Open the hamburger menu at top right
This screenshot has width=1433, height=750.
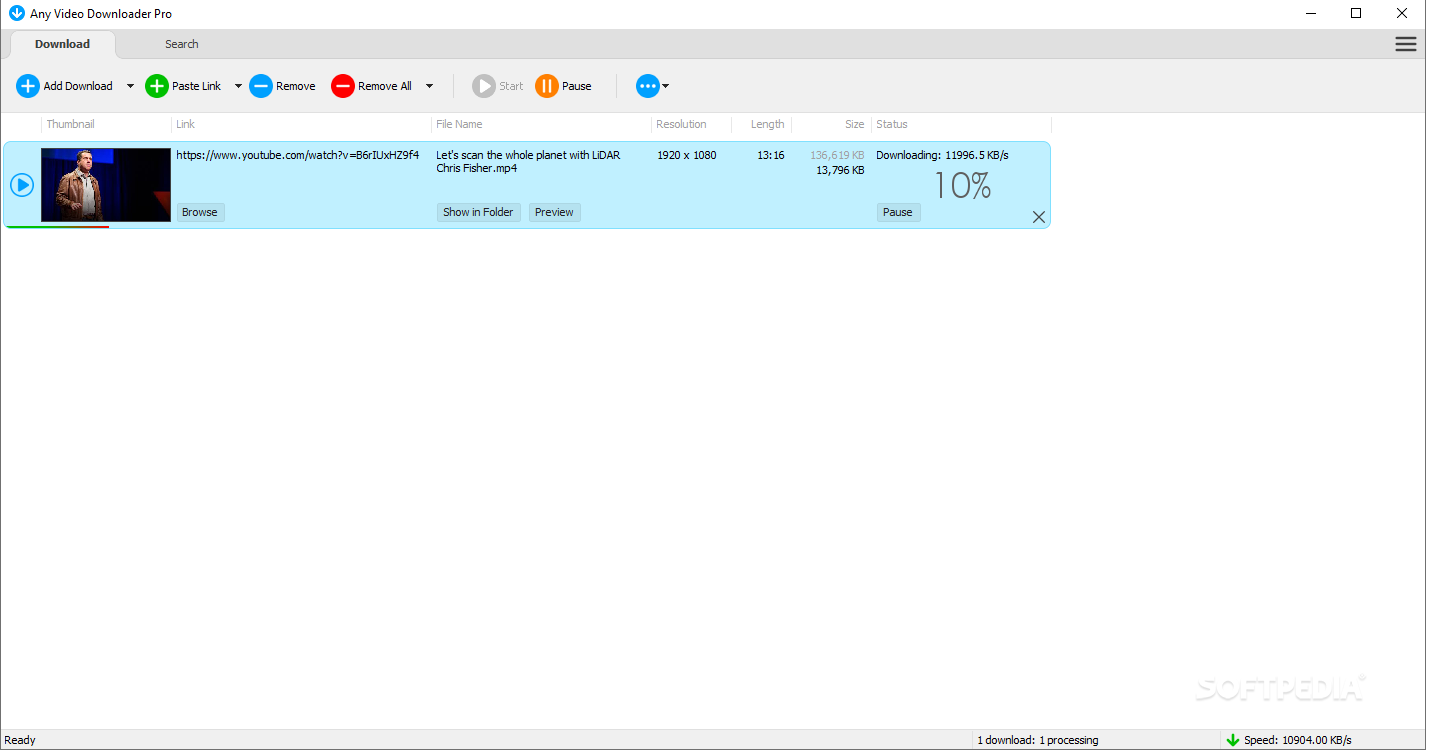(x=1405, y=44)
